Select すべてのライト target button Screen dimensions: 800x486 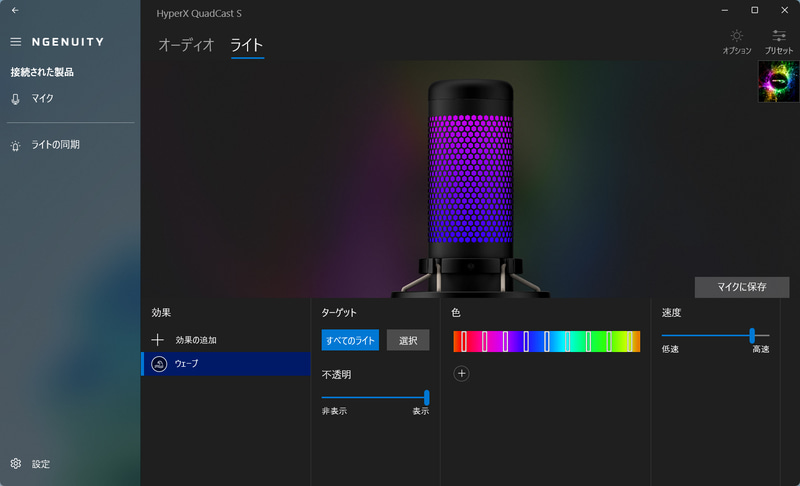click(350, 340)
